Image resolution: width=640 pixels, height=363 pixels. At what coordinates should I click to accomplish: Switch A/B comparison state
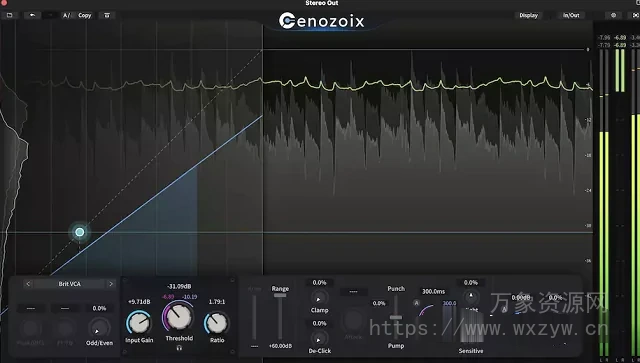[x=67, y=16]
